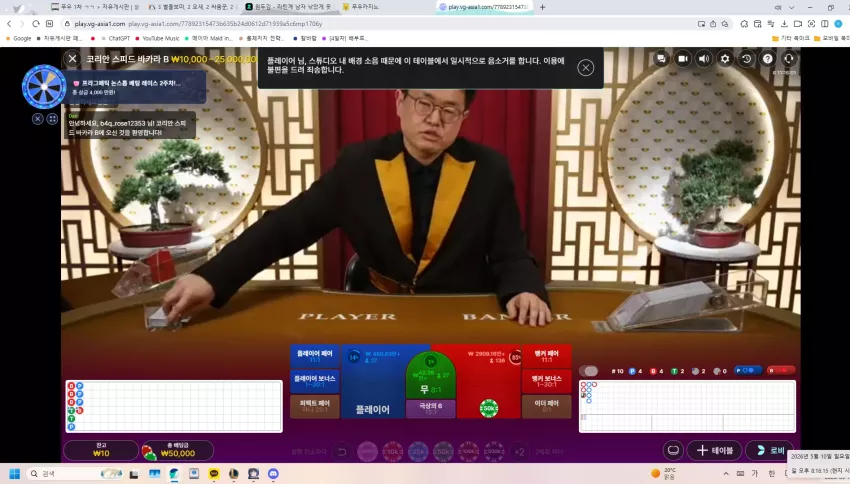Select the 50k chip in chip tray
850x484 pixels.
[x=443, y=451]
